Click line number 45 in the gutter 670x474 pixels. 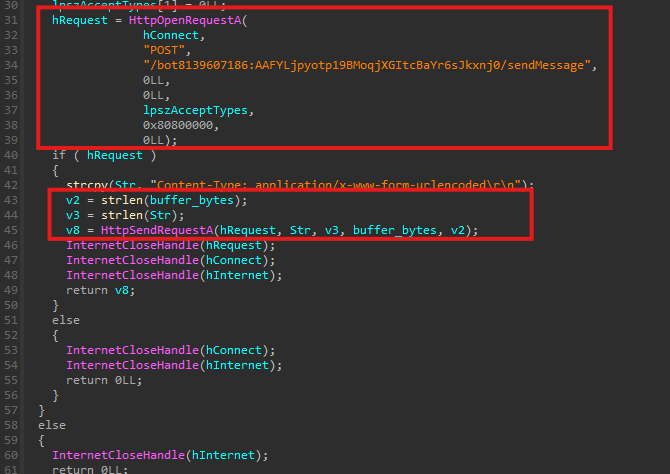tap(12, 231)
